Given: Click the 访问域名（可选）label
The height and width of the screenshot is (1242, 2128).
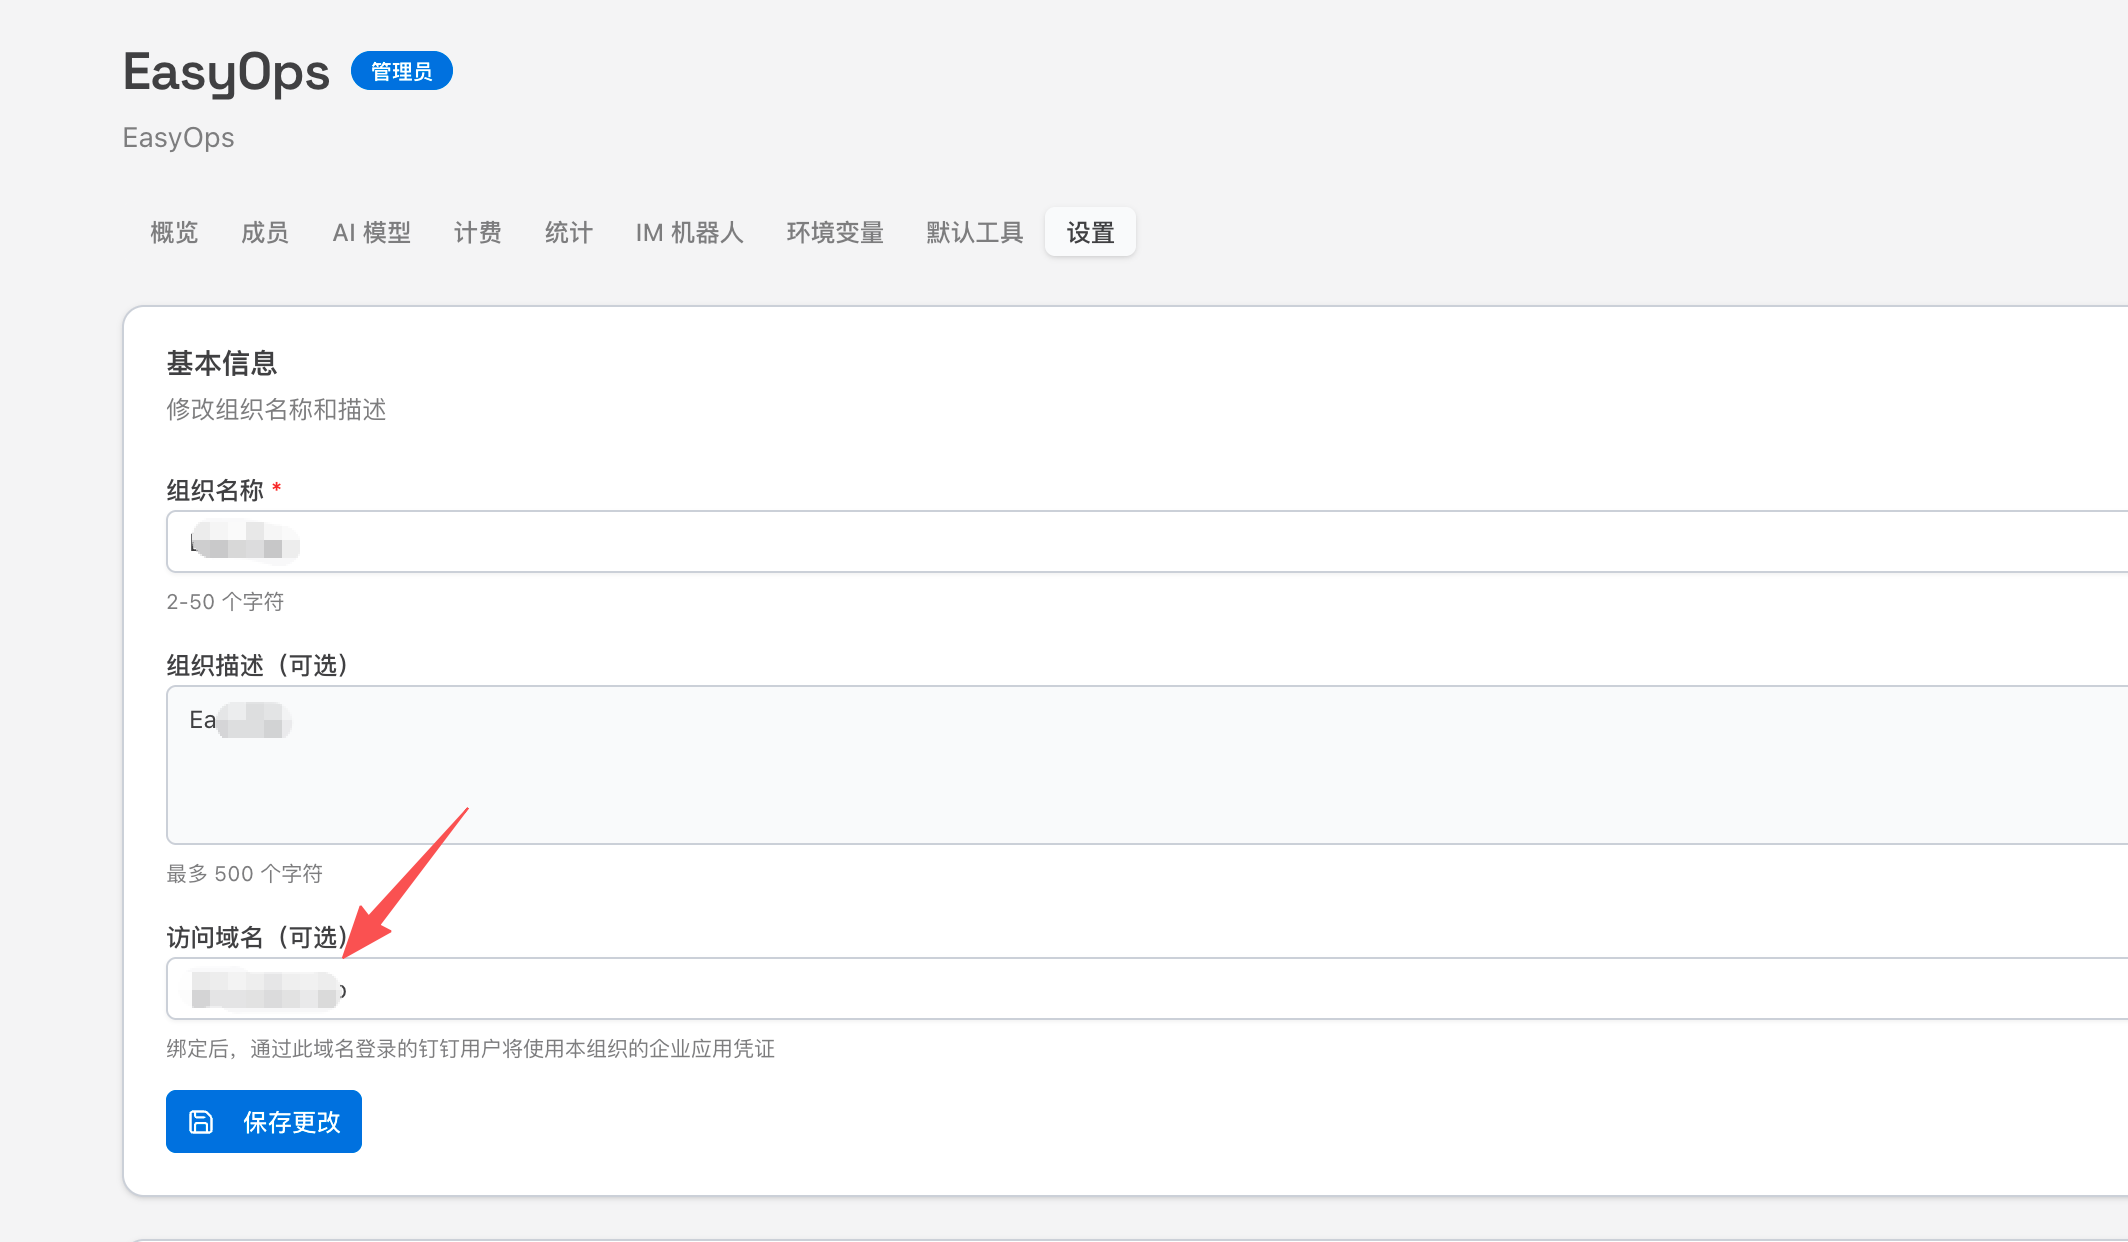Looking at the screenshot, I should 256,937.
